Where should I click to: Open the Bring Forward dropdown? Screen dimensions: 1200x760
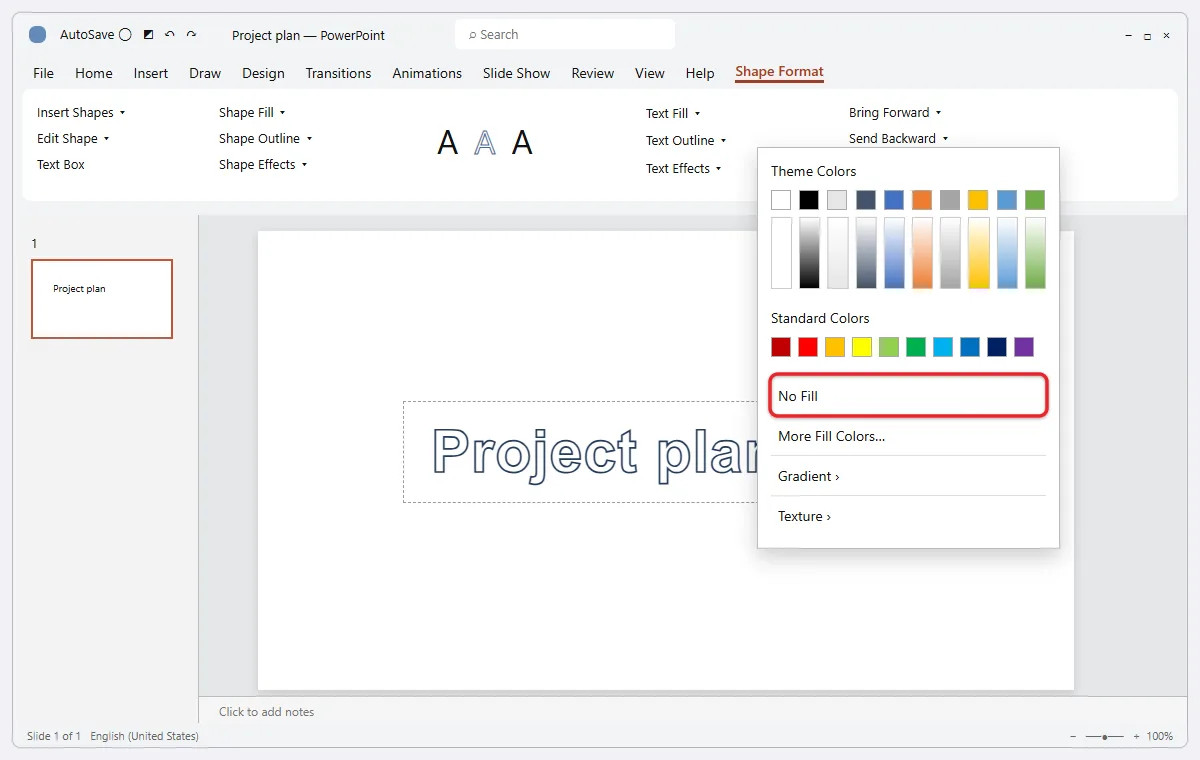point(895,112)
